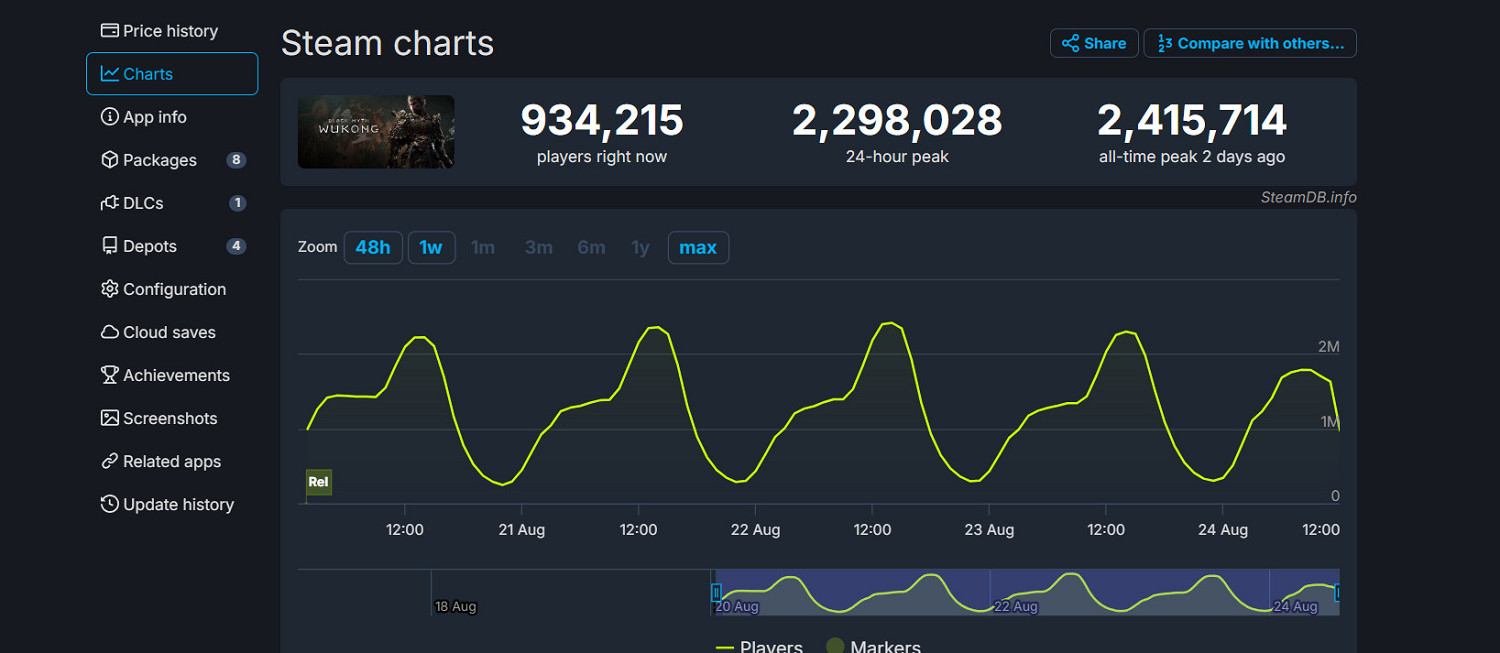Viewport: 1500px width, 653px height.
Task: Switch chart zoom to 48h
Action: pyautogui.click(x=373, y=247)
